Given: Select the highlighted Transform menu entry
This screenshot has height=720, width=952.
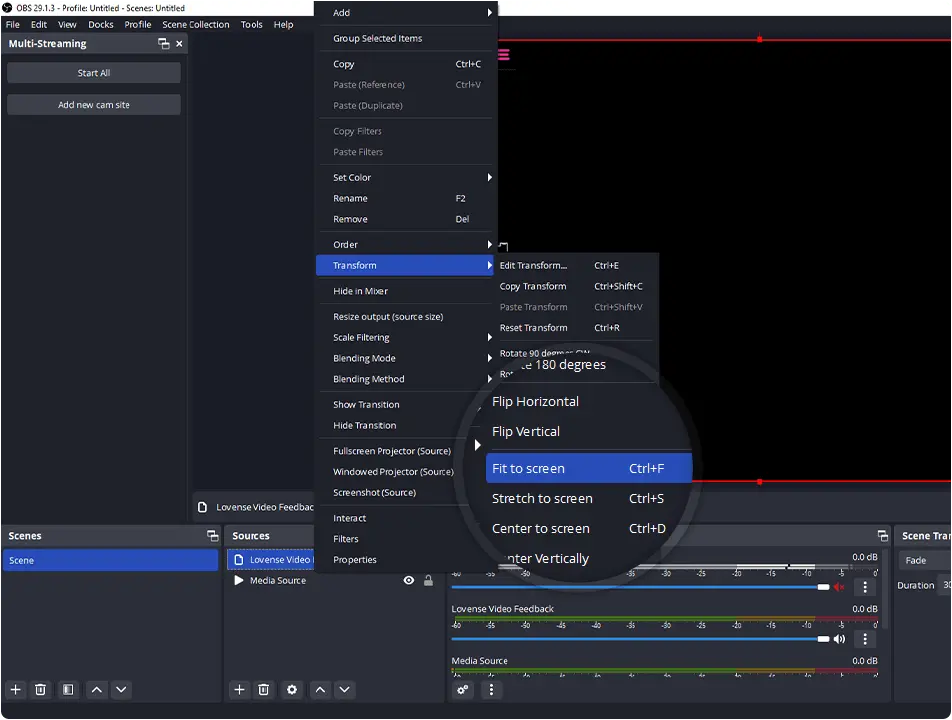Looking at the screenshot, I should [404, 265].
